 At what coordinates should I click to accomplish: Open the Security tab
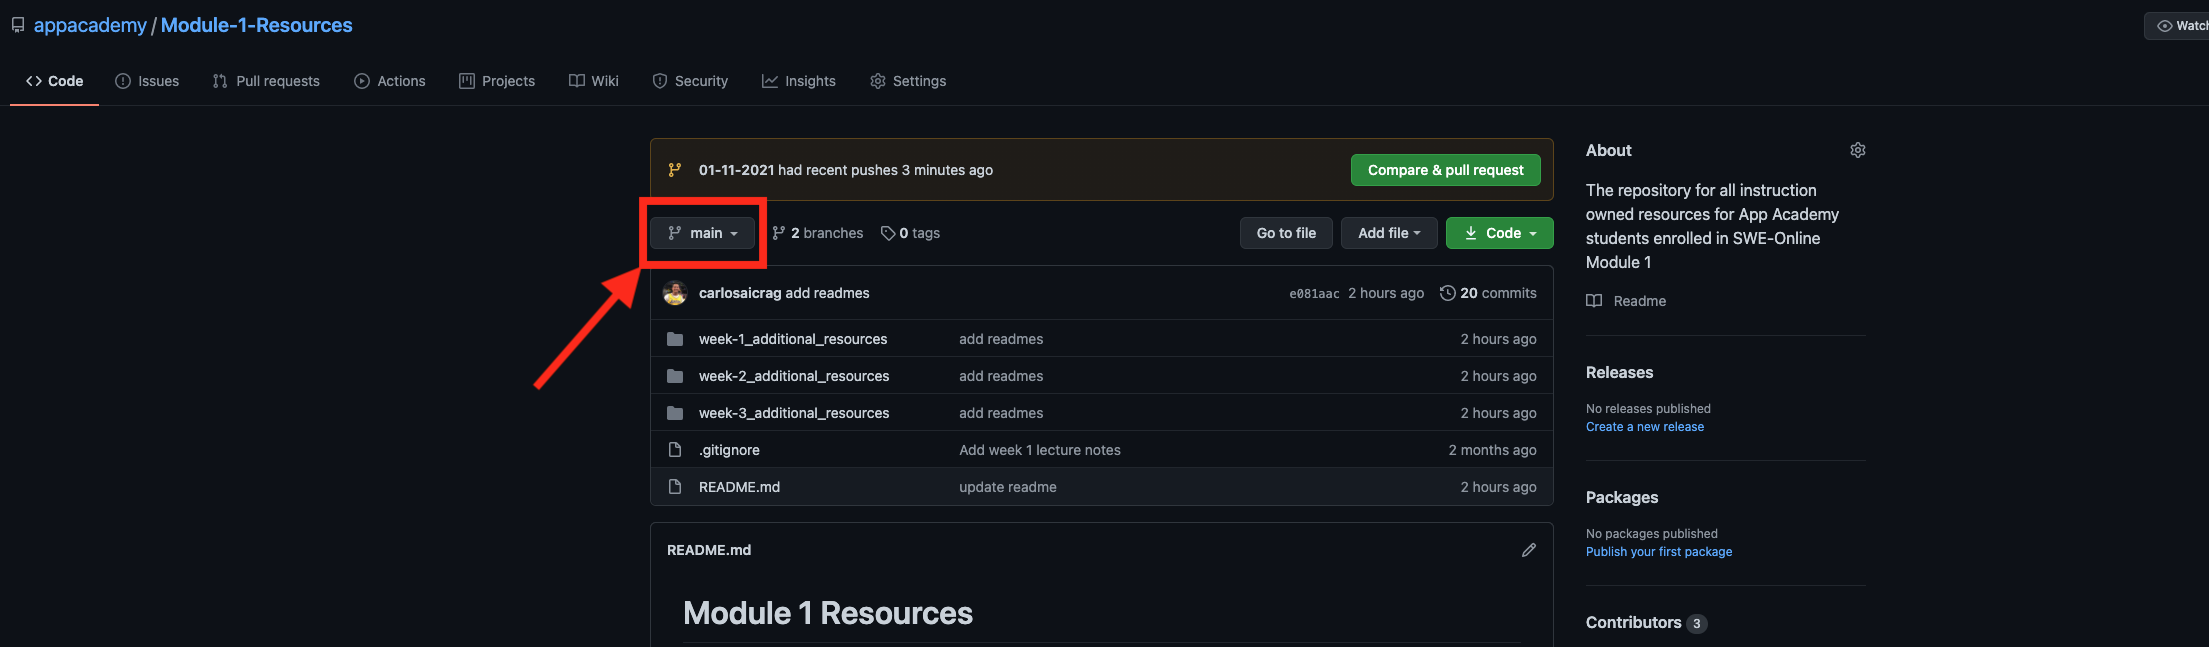click(x=690, y=81)
